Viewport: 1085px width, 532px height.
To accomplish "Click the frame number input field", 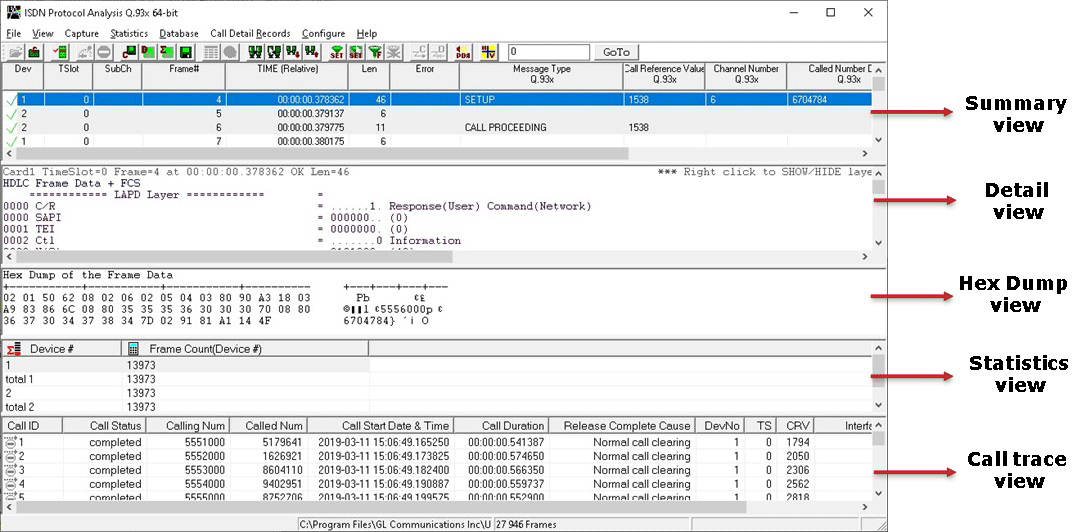I will tap(549, 53).
